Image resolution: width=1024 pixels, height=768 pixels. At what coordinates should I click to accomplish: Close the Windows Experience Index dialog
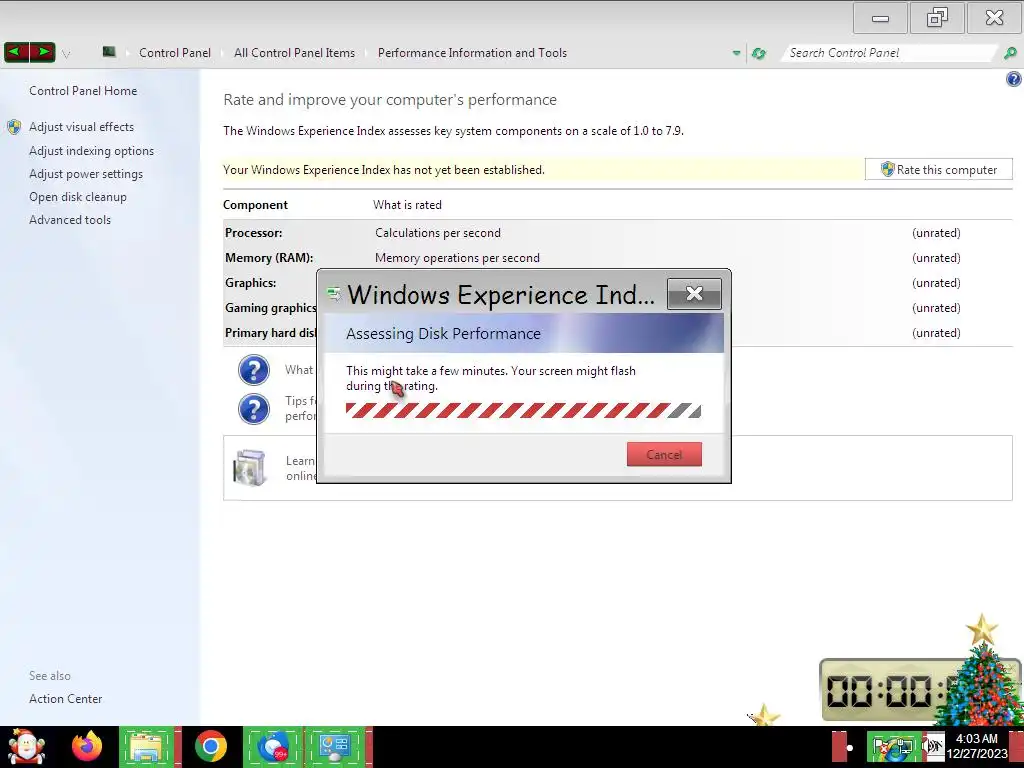coord(694,294)
